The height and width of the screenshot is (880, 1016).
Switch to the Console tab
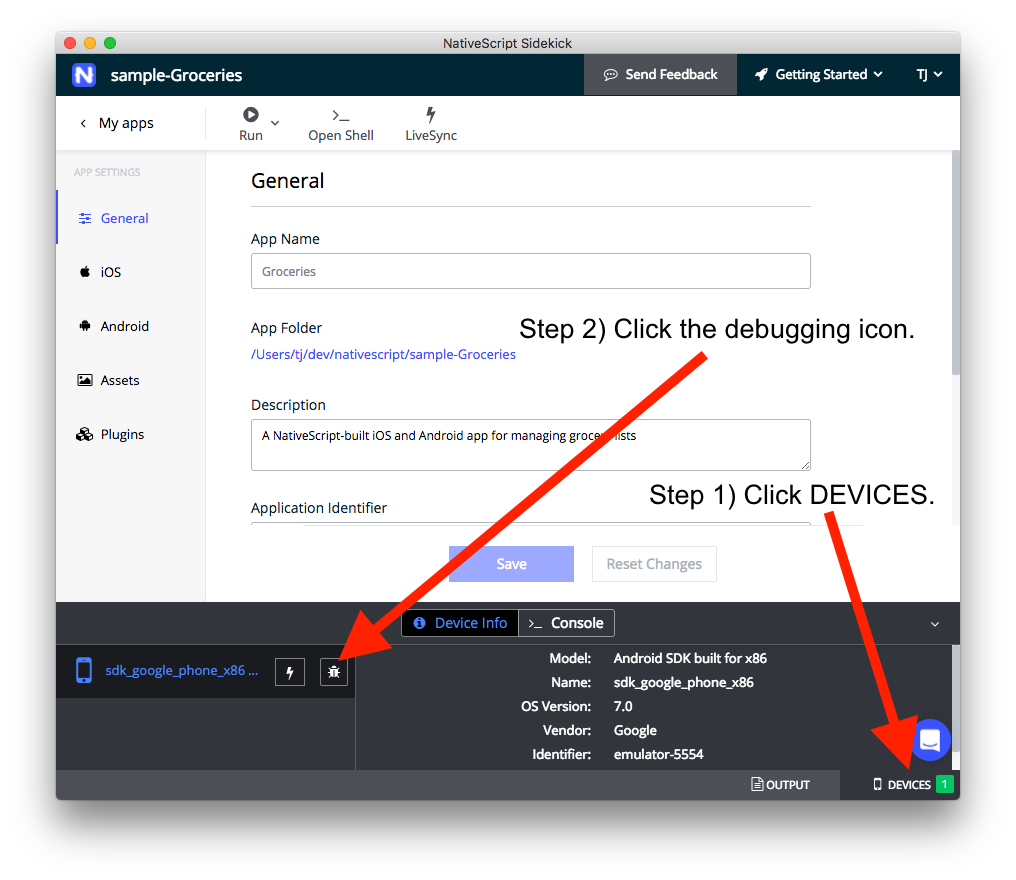[x=566, y=623]
